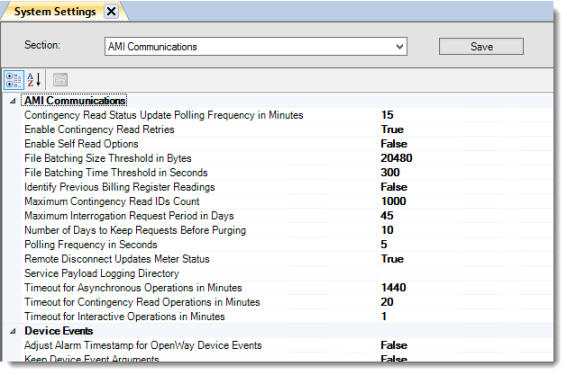Select Enable Self Read Options property
This screenshot has height=375, width=567.
(x=81, y=144)
